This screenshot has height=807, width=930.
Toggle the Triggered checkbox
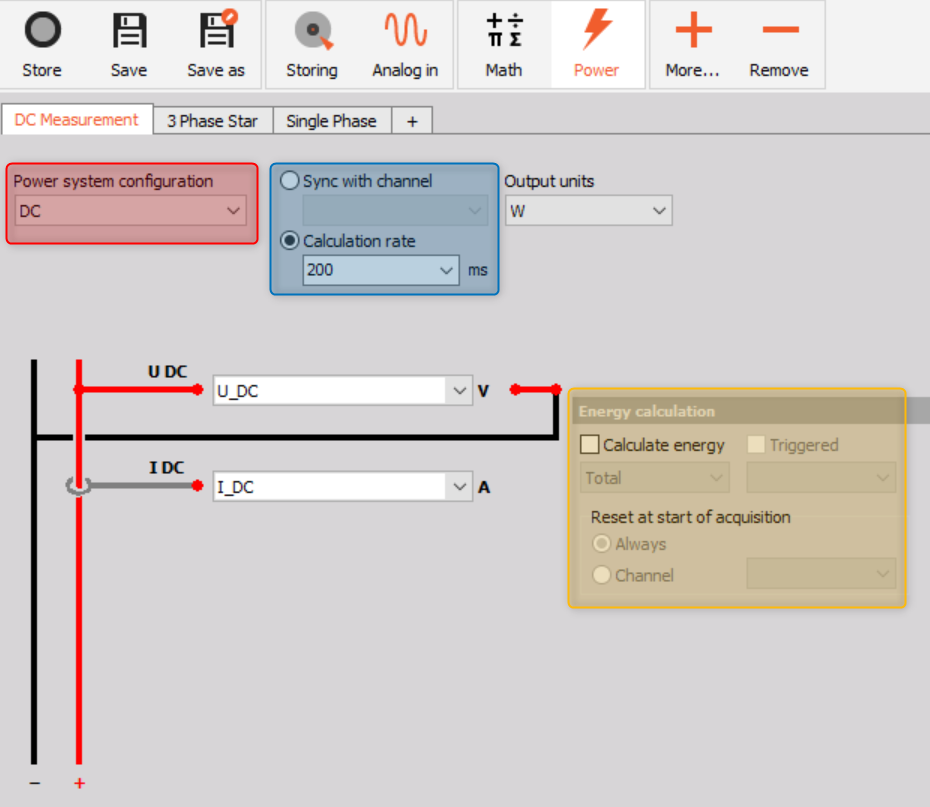756,445
